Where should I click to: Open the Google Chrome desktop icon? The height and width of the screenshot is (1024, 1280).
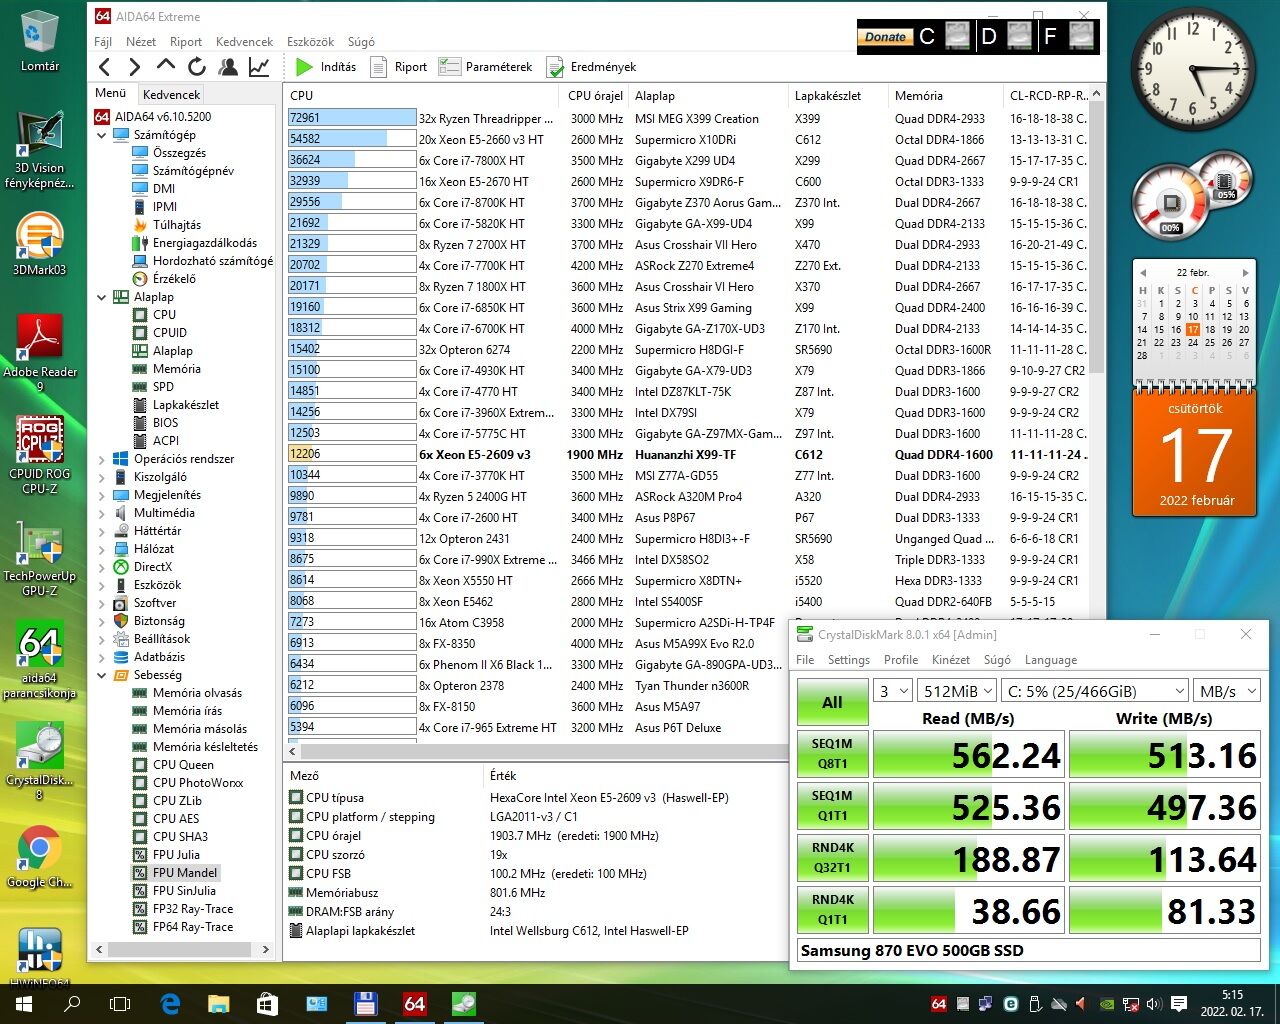click(40, 857)
